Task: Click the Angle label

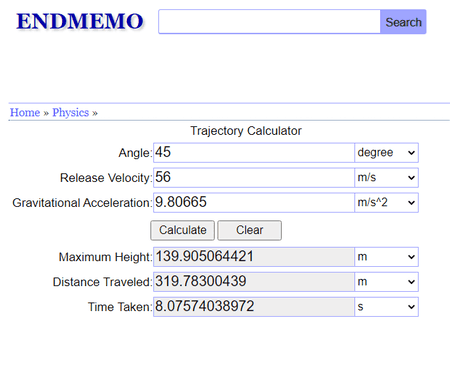Action: (135, 153)
